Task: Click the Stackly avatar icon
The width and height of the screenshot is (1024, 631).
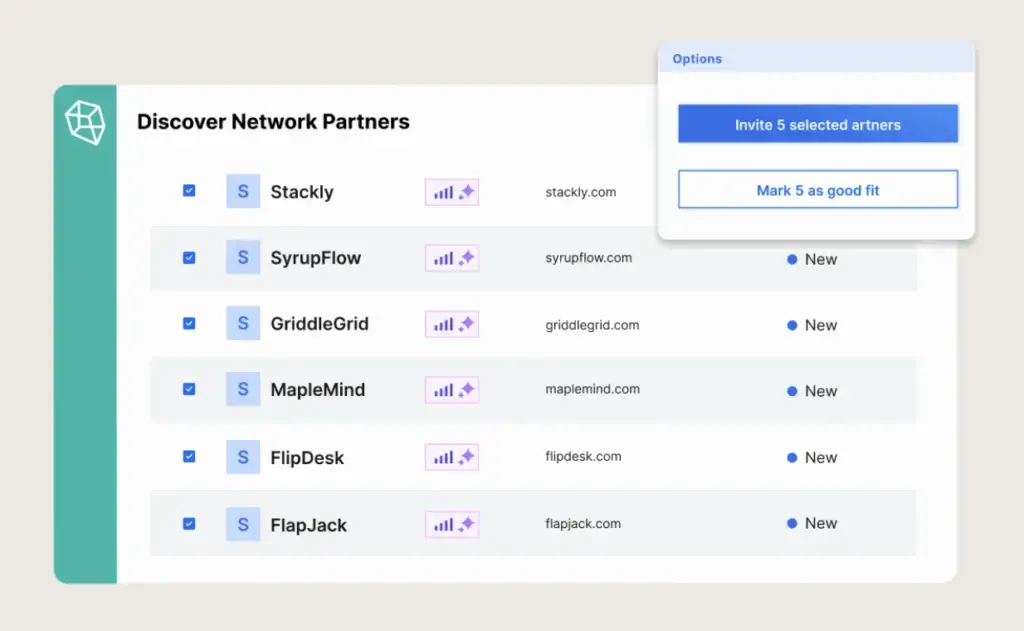Action: (x=243, y=191)
